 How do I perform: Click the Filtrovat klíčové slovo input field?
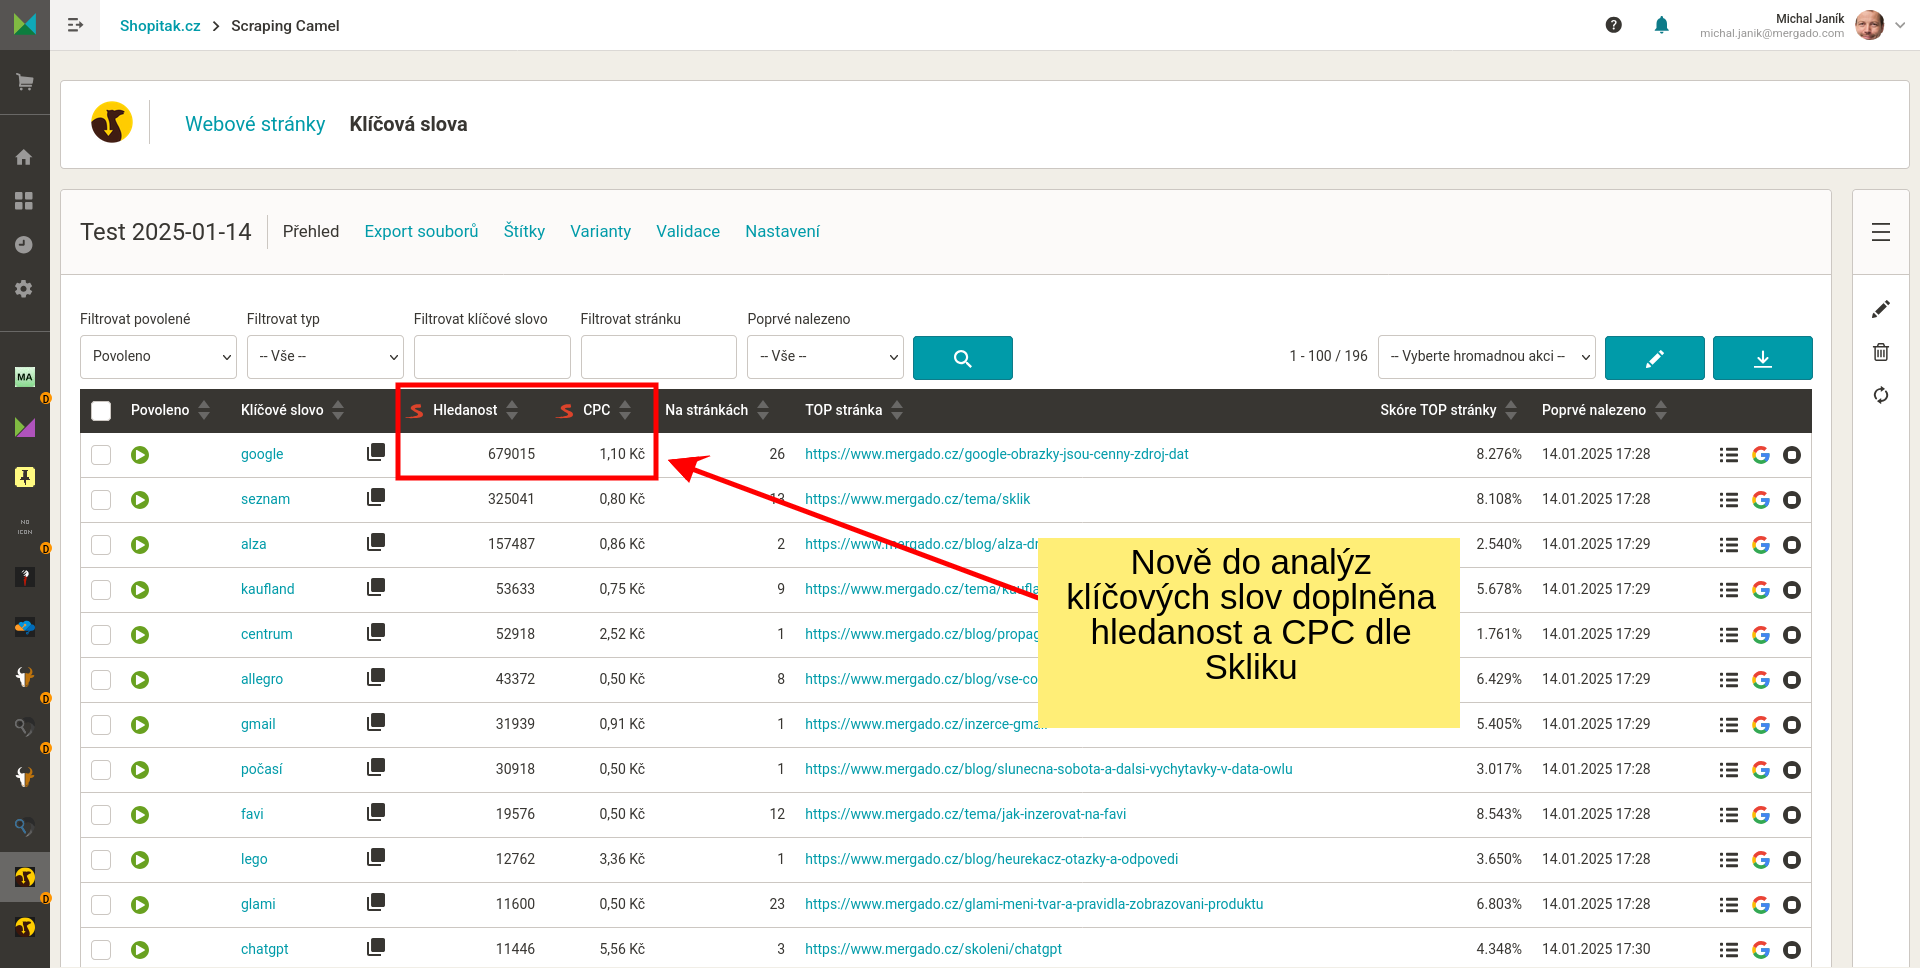point(492,357)
